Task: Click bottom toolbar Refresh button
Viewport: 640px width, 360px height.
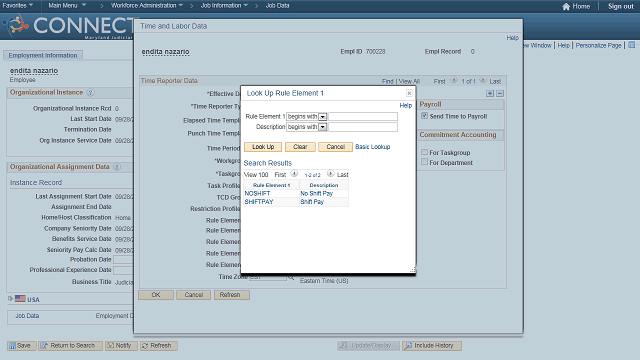Action: pyautogui.click(x=159, y=346)
